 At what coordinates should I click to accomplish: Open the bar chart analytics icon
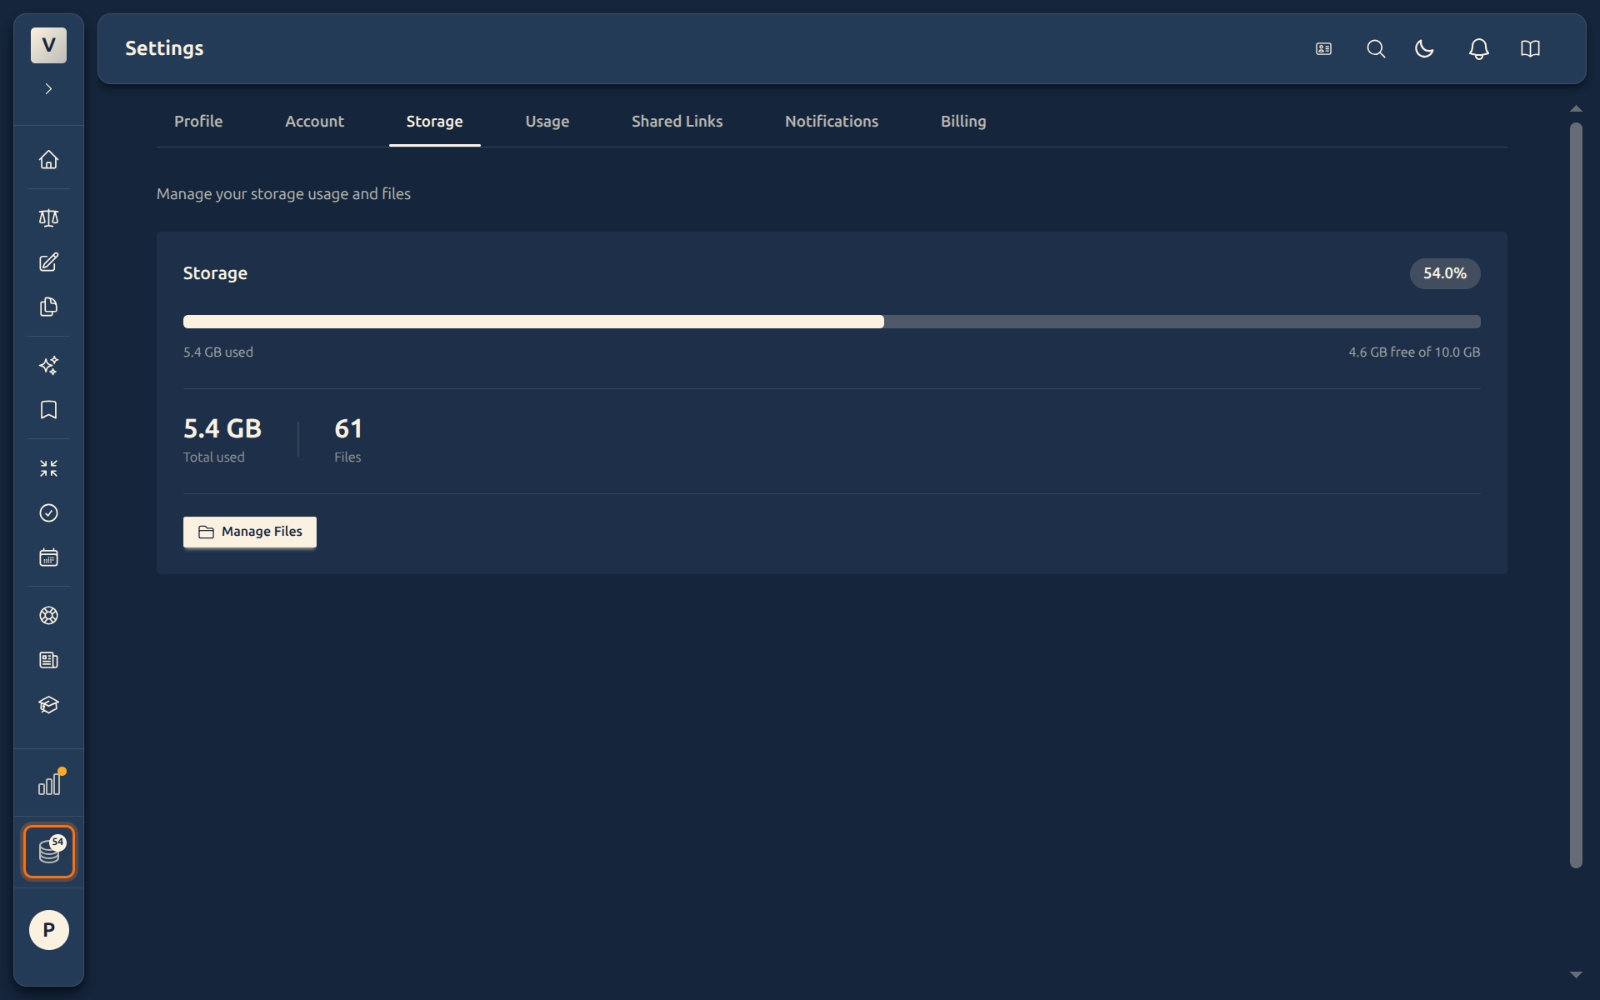coord(49,784)
